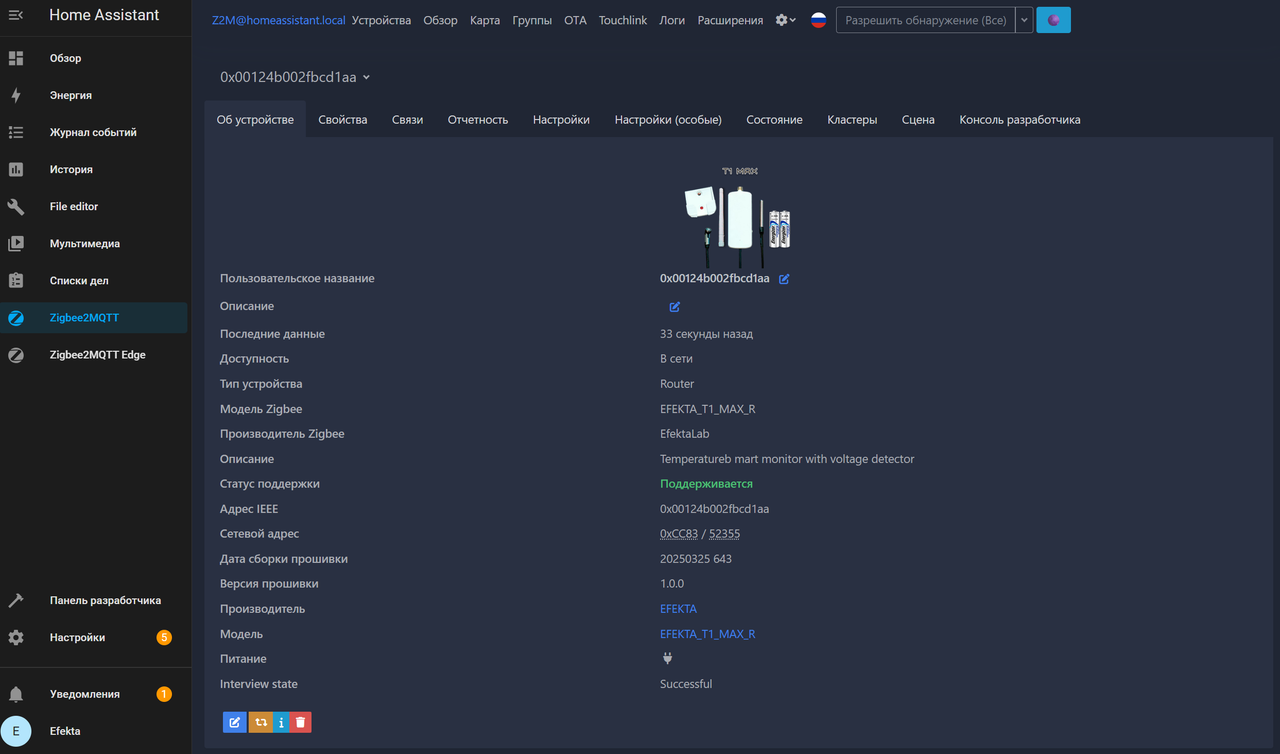Switch to the Состояние tab

click(774, 119)
